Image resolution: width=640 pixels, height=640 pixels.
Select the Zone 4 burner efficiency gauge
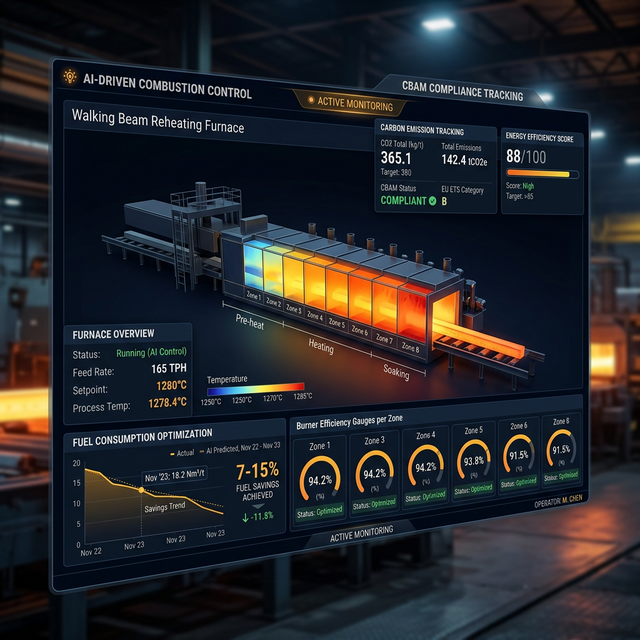pos(426,466)
